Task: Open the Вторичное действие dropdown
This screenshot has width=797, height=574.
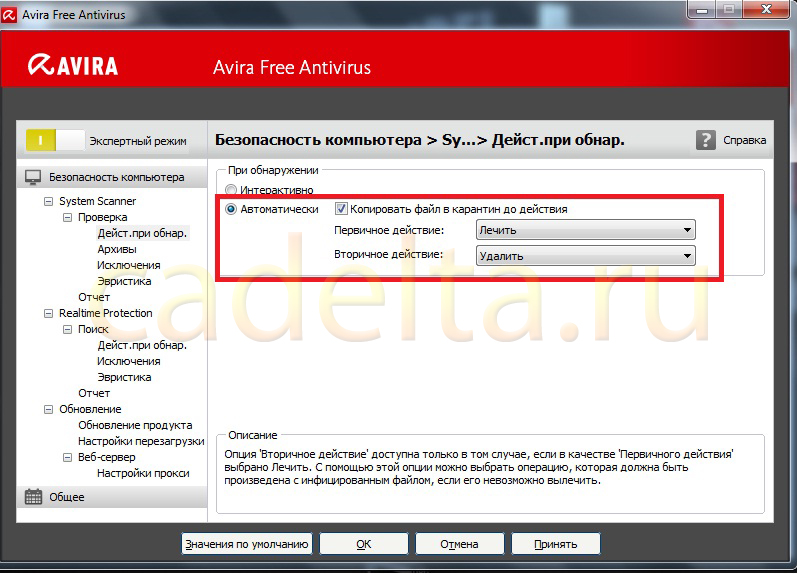Action: pos(586,256)
